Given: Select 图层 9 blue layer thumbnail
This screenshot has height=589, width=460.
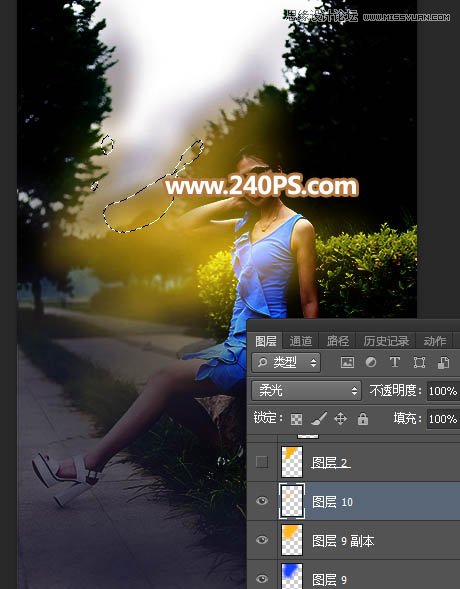Looking at the screenshot, I should click(x=292, y=576).
